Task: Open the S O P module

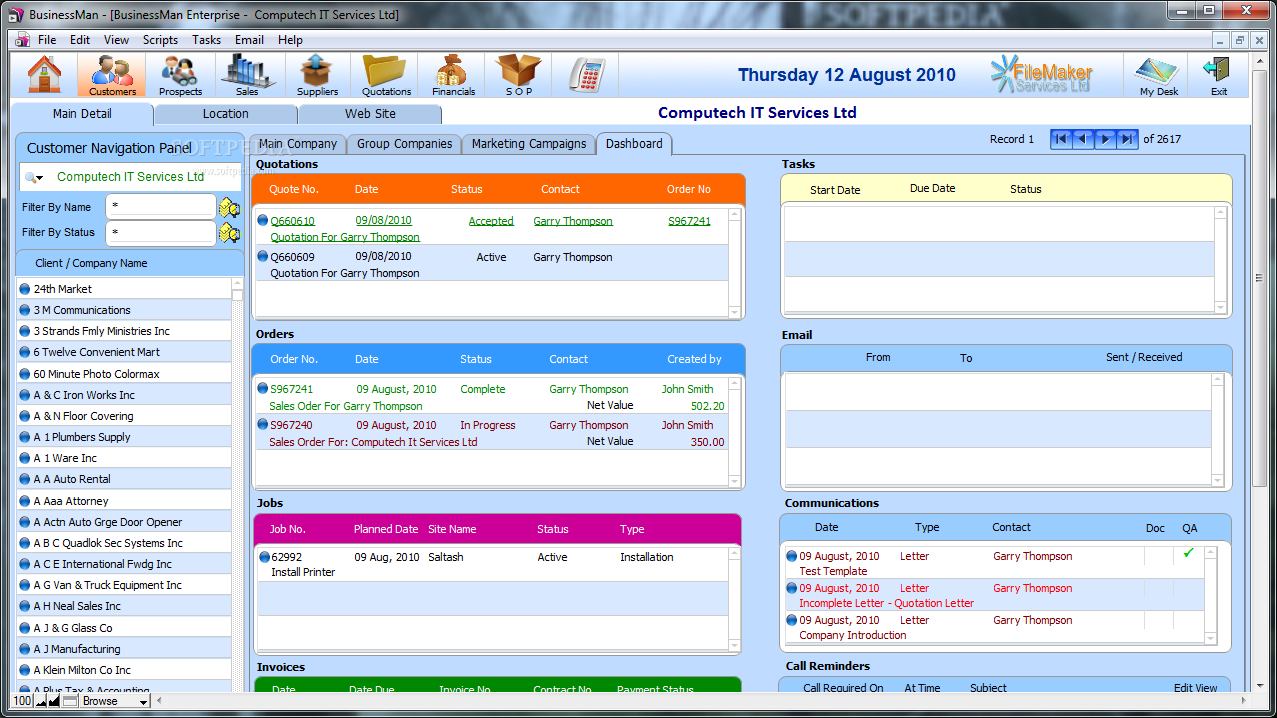Action: tap(519, 75)
